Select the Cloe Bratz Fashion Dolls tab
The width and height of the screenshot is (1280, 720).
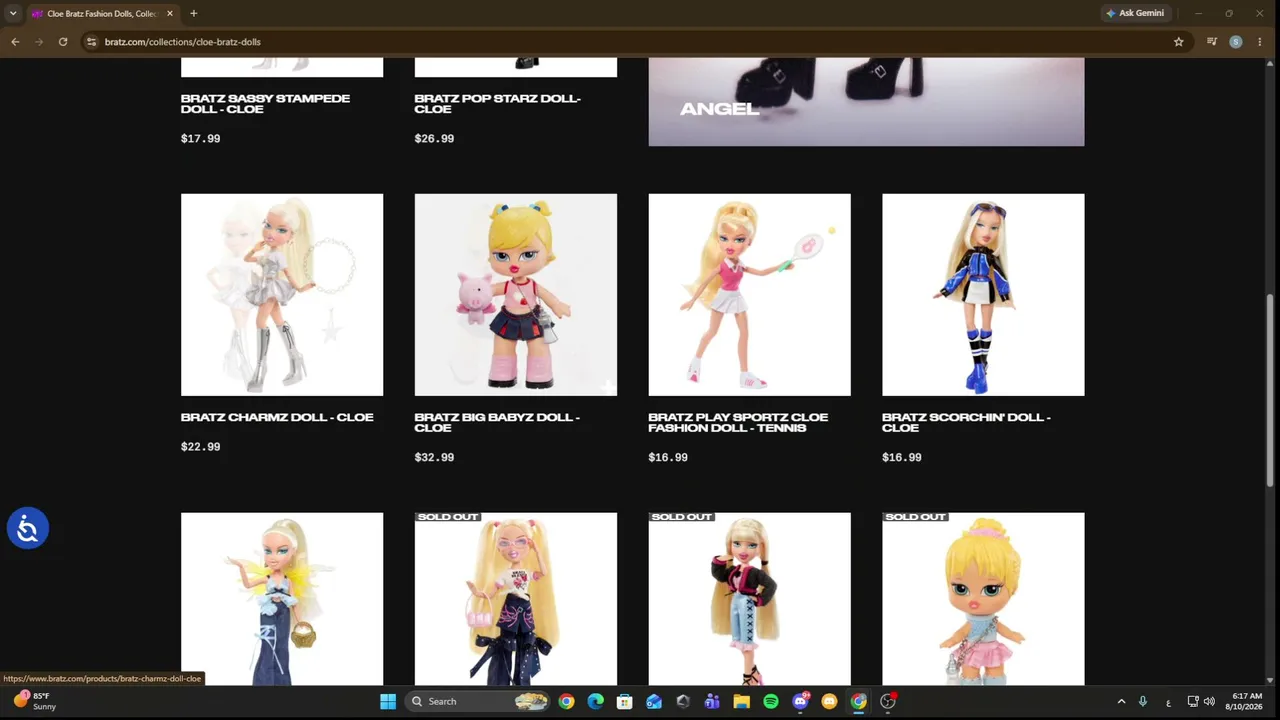102,13
